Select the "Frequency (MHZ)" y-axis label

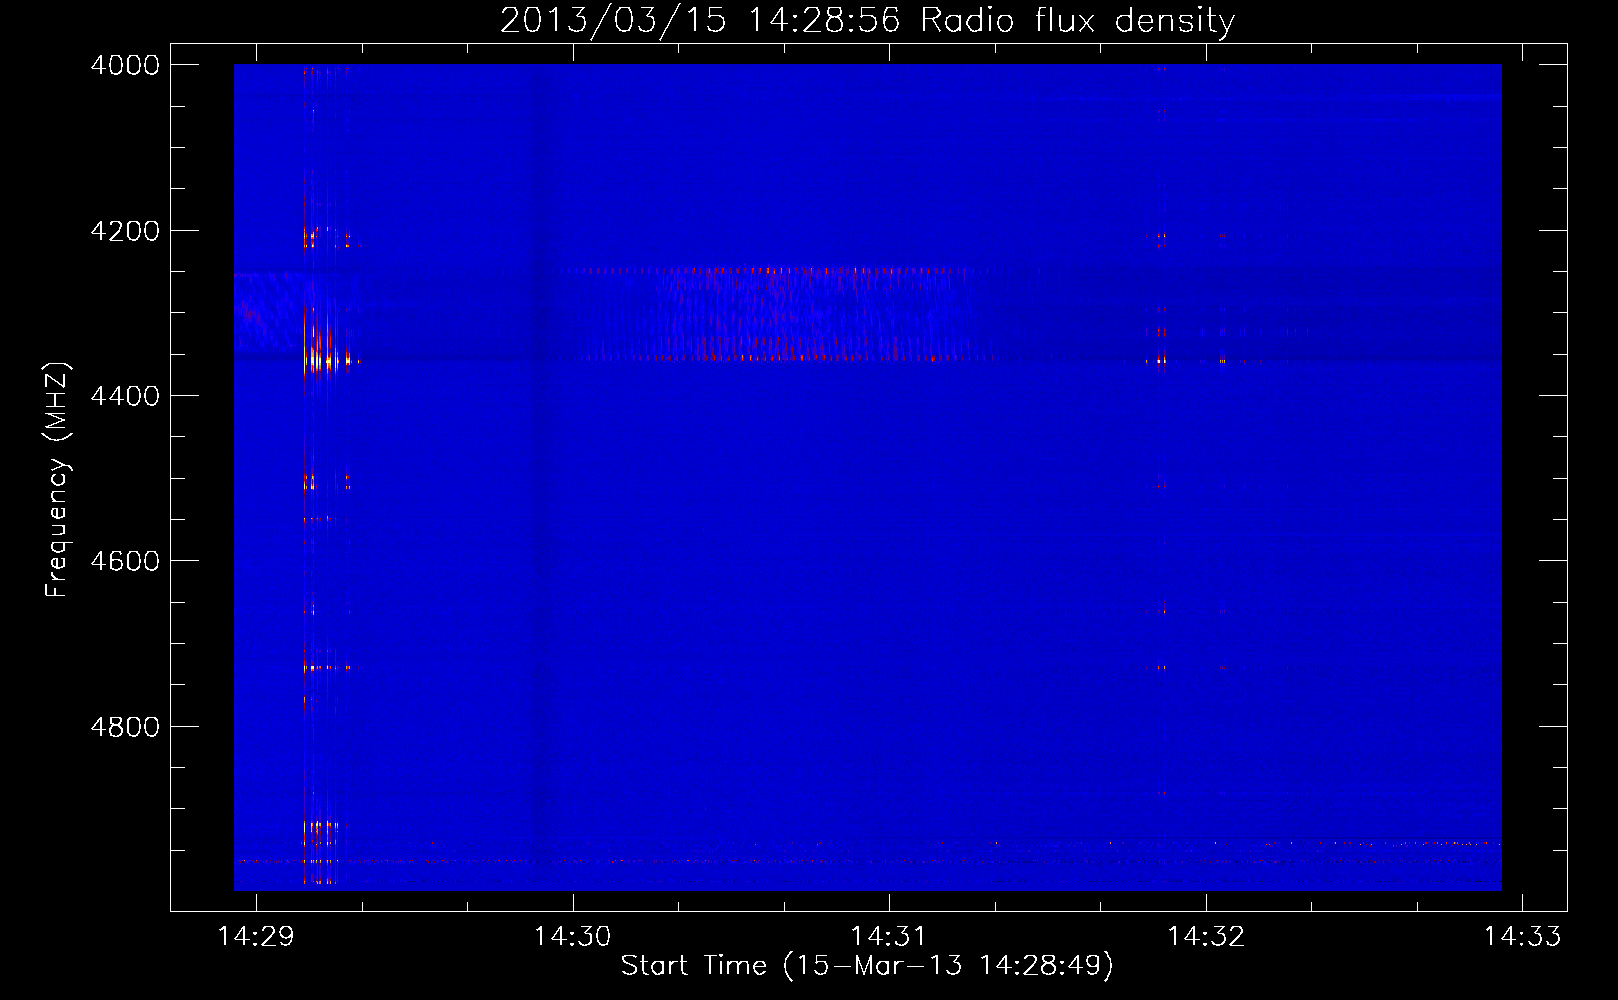tap(57, 480)
